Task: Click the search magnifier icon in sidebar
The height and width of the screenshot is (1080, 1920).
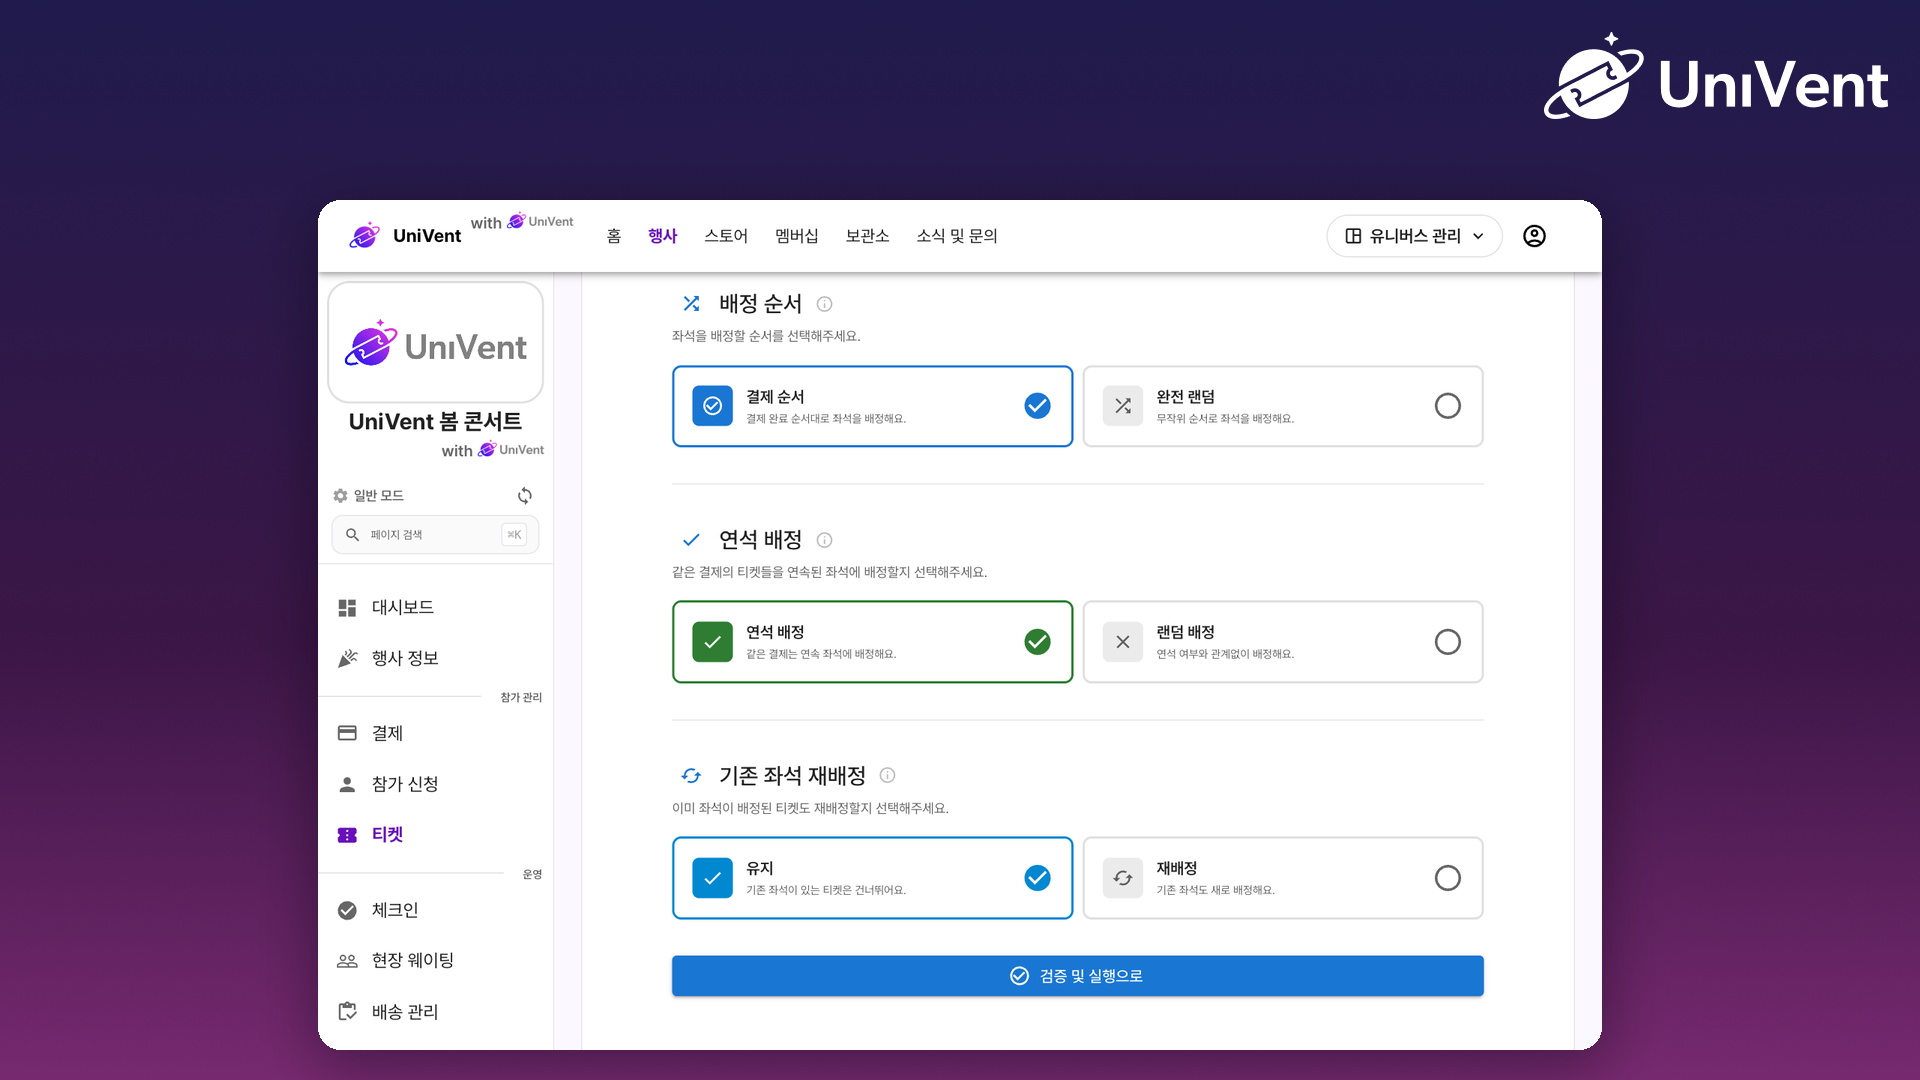Action: click(x=352, y=535)
